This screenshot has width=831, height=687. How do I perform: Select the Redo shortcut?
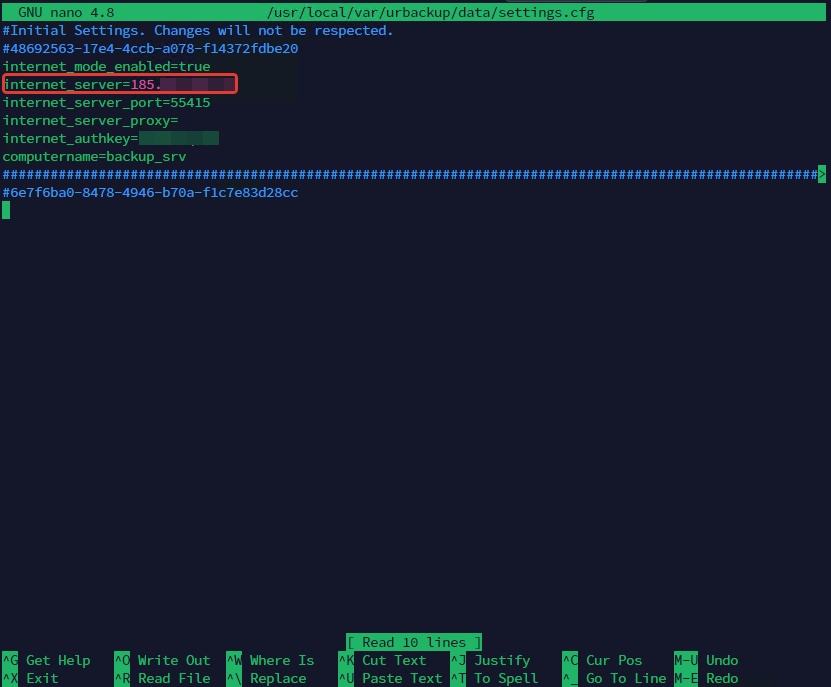721,678
